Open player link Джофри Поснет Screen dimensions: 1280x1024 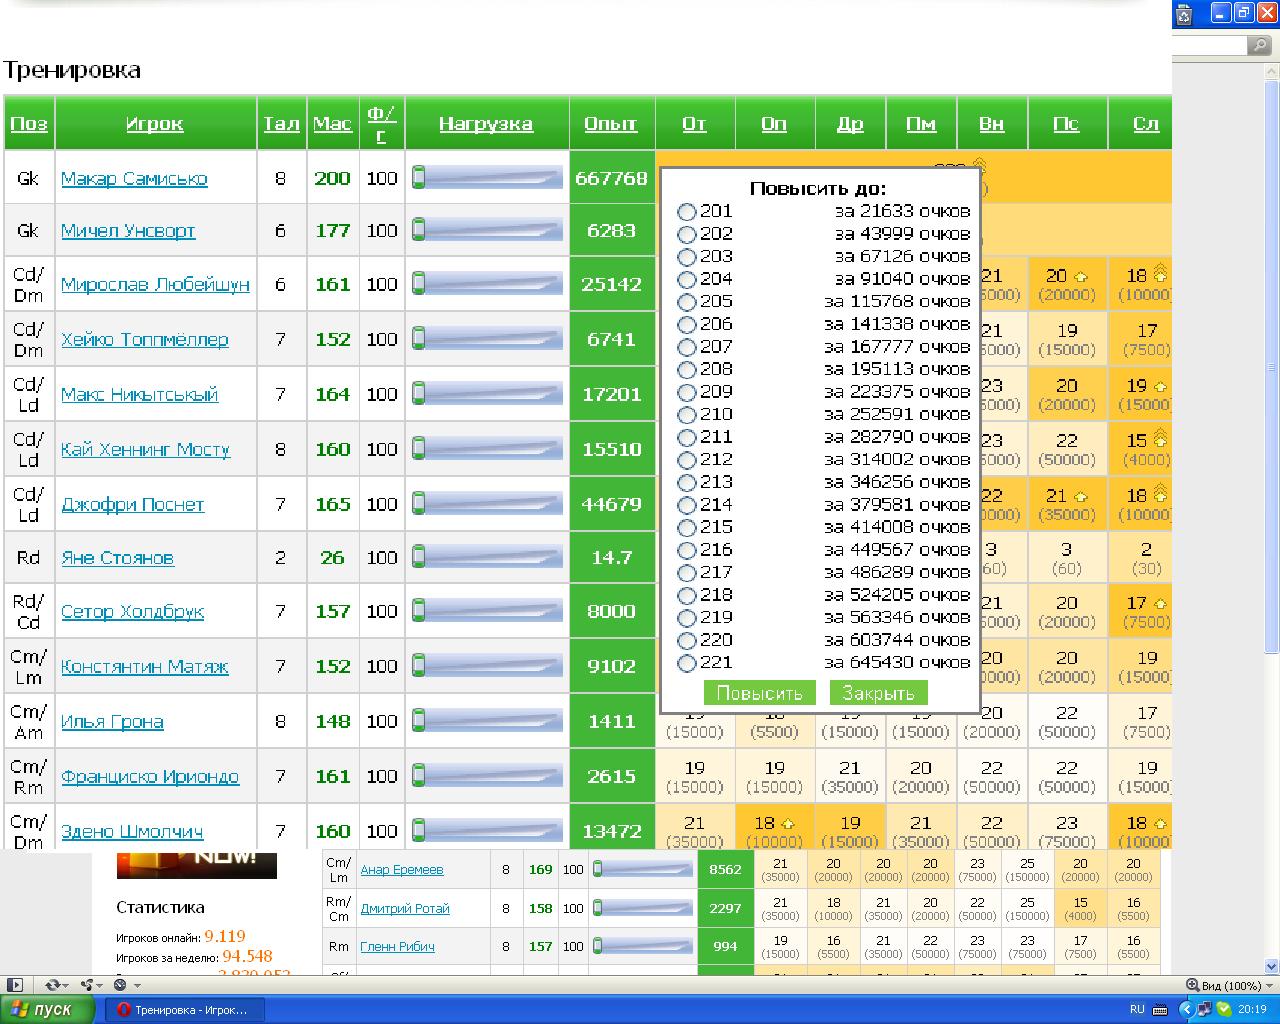coord(132,505)
